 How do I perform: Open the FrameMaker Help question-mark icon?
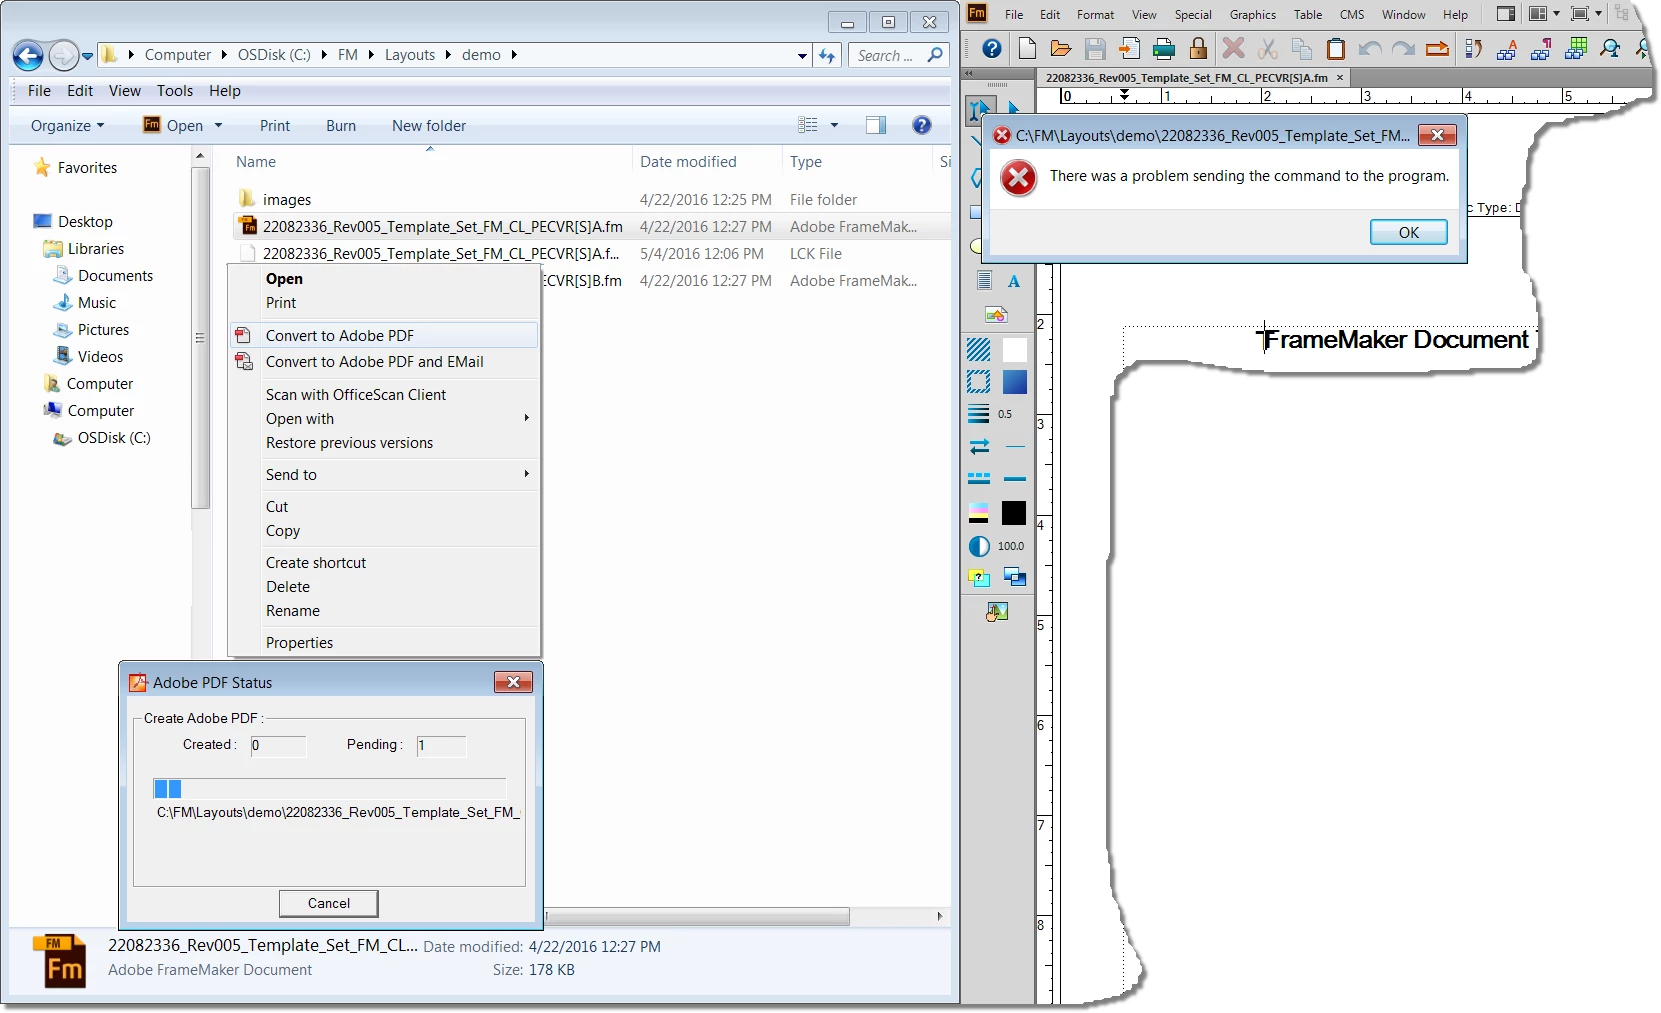pyautogui.click(x=991, y=48)
